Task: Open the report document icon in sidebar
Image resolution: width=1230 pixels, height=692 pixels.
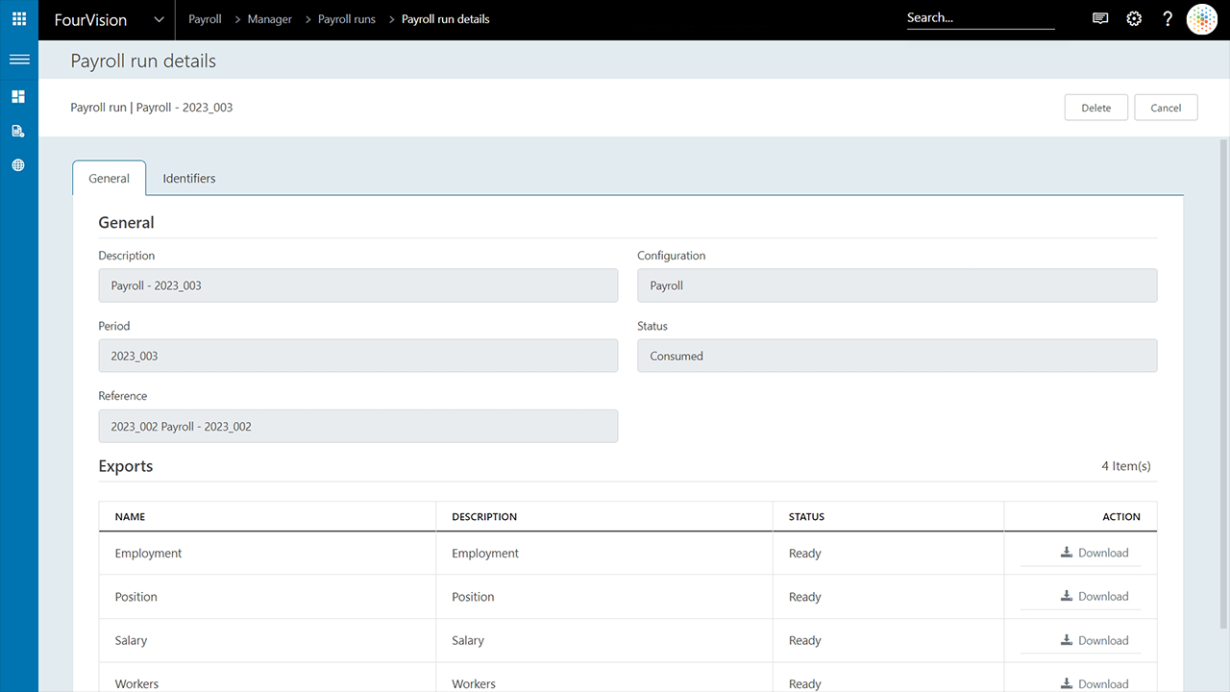Action: point(18,130)
